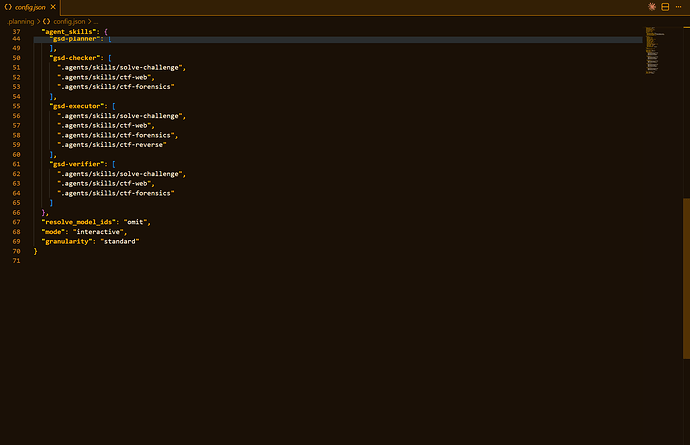Select empty line number 71 in gutter
This screenshot has width=690, height=445.
[16, 261]
